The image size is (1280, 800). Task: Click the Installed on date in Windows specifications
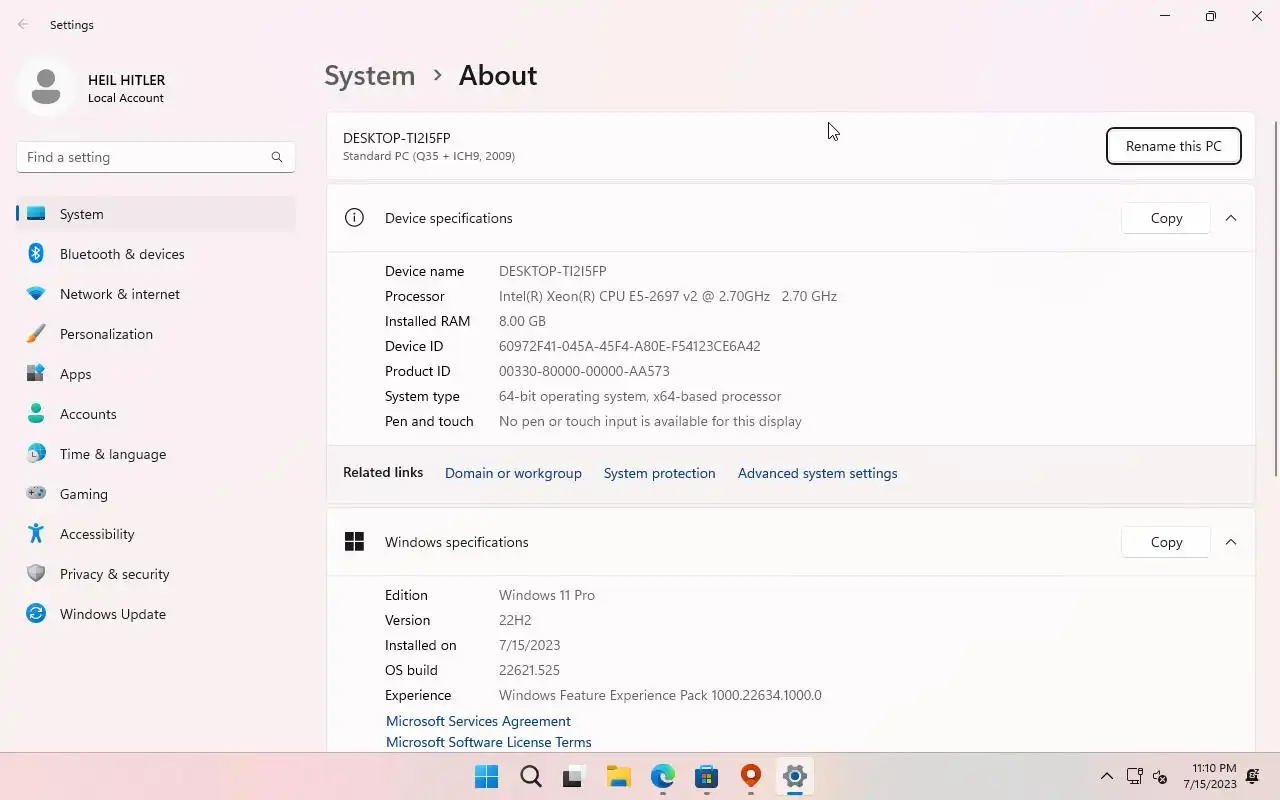[529, 645]
